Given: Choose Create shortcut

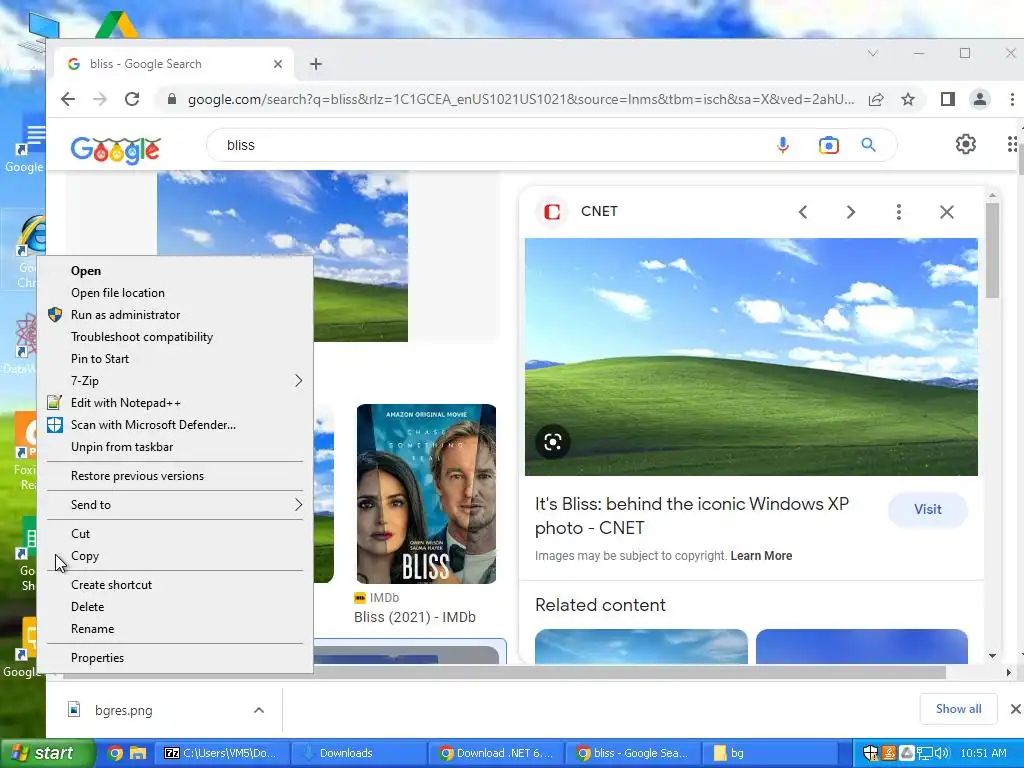Looking at the screenshot, I should 175,584.
